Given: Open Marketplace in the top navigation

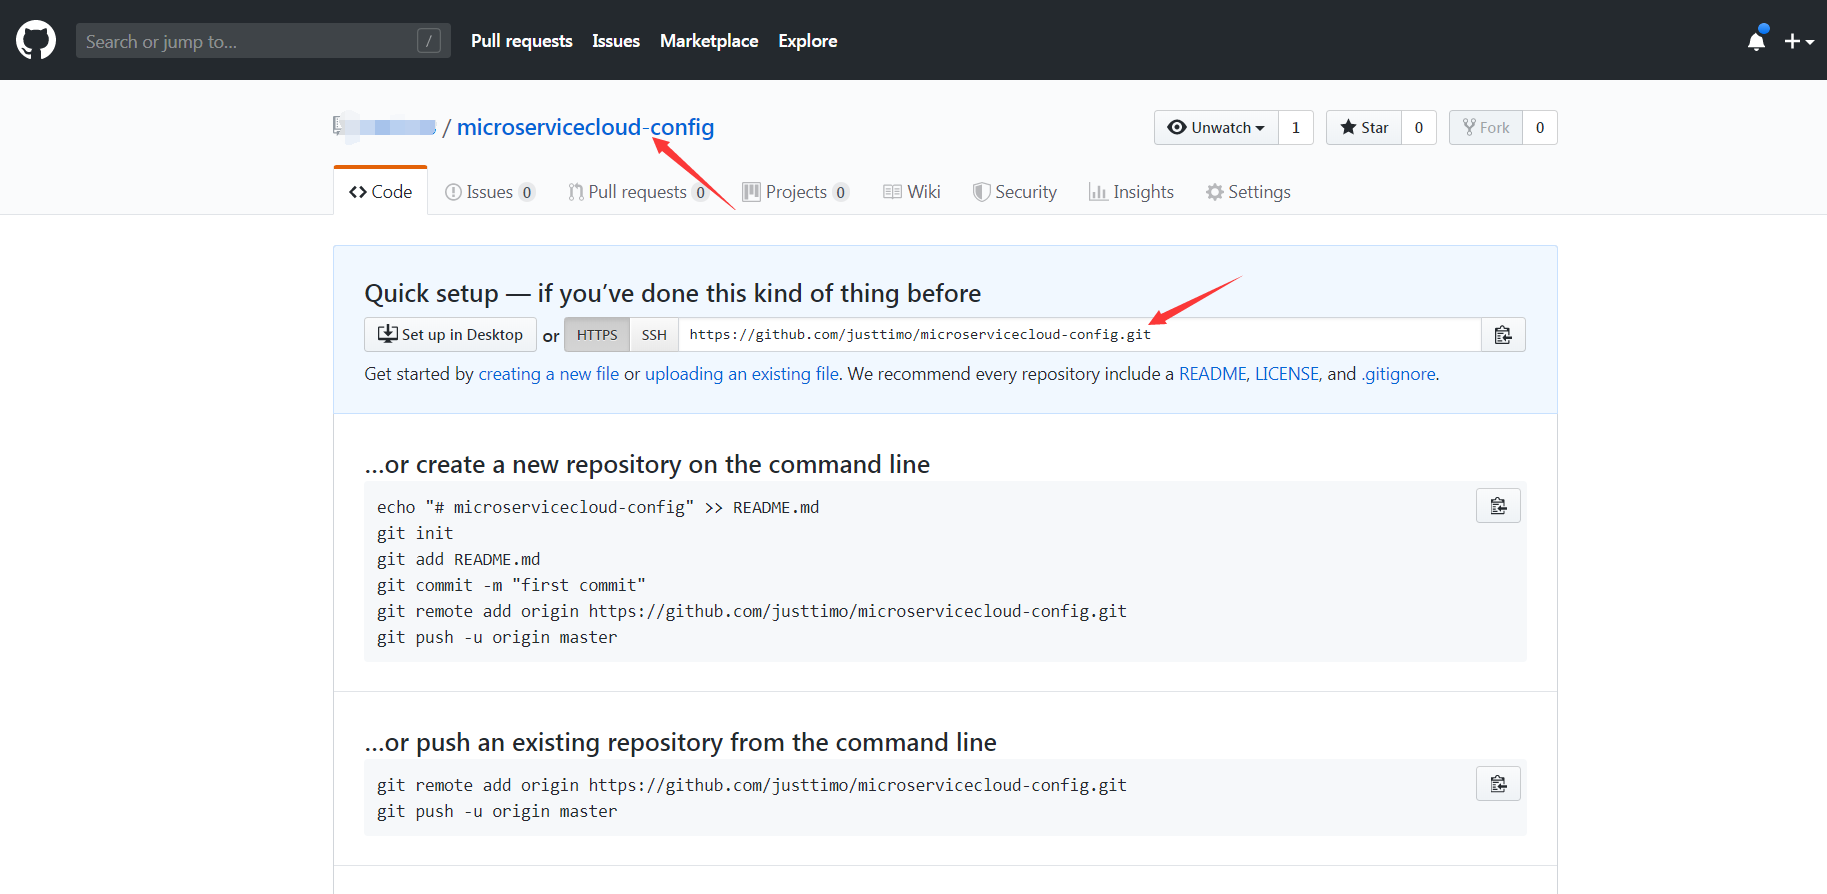Looking at the screenshot, I should (709, 41).
